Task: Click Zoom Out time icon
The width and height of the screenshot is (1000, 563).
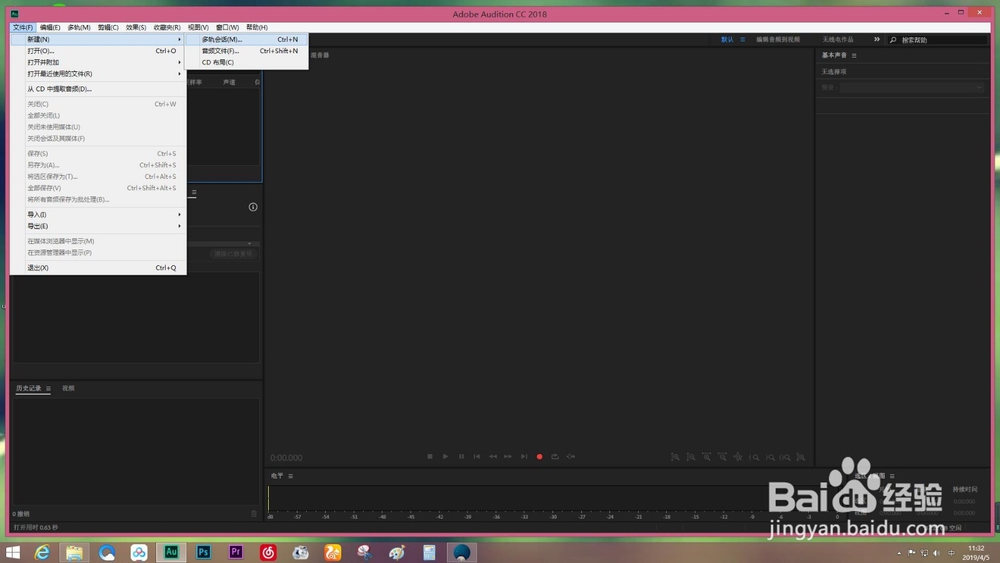Action: click(722, 457)
